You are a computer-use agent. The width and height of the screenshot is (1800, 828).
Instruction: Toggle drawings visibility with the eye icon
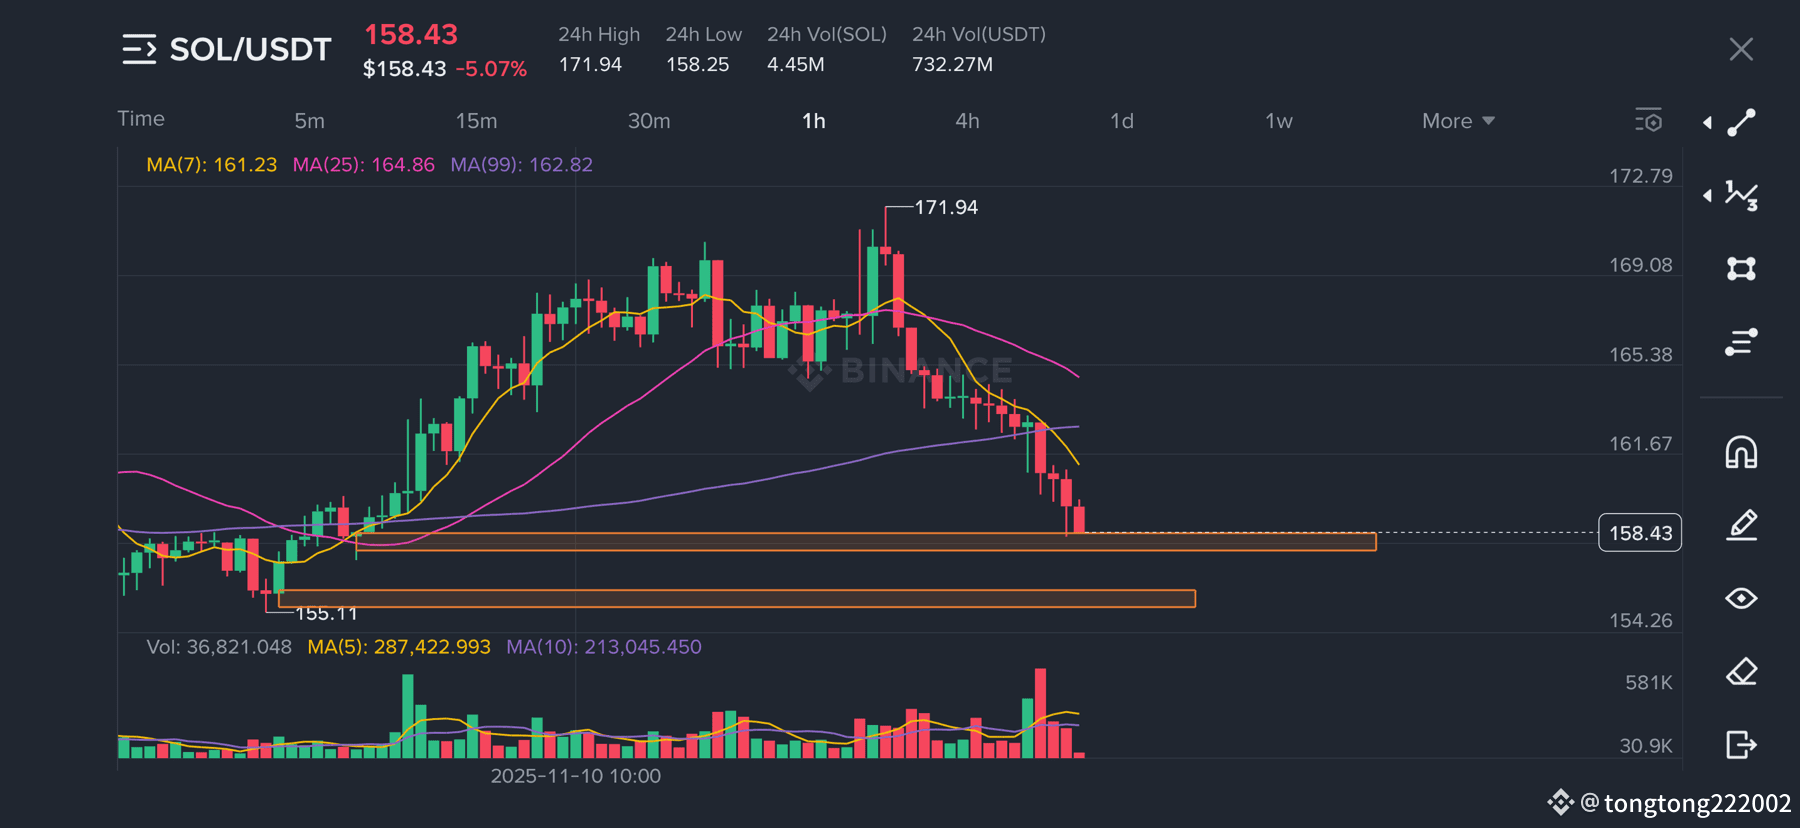(x=1741, y=598)
